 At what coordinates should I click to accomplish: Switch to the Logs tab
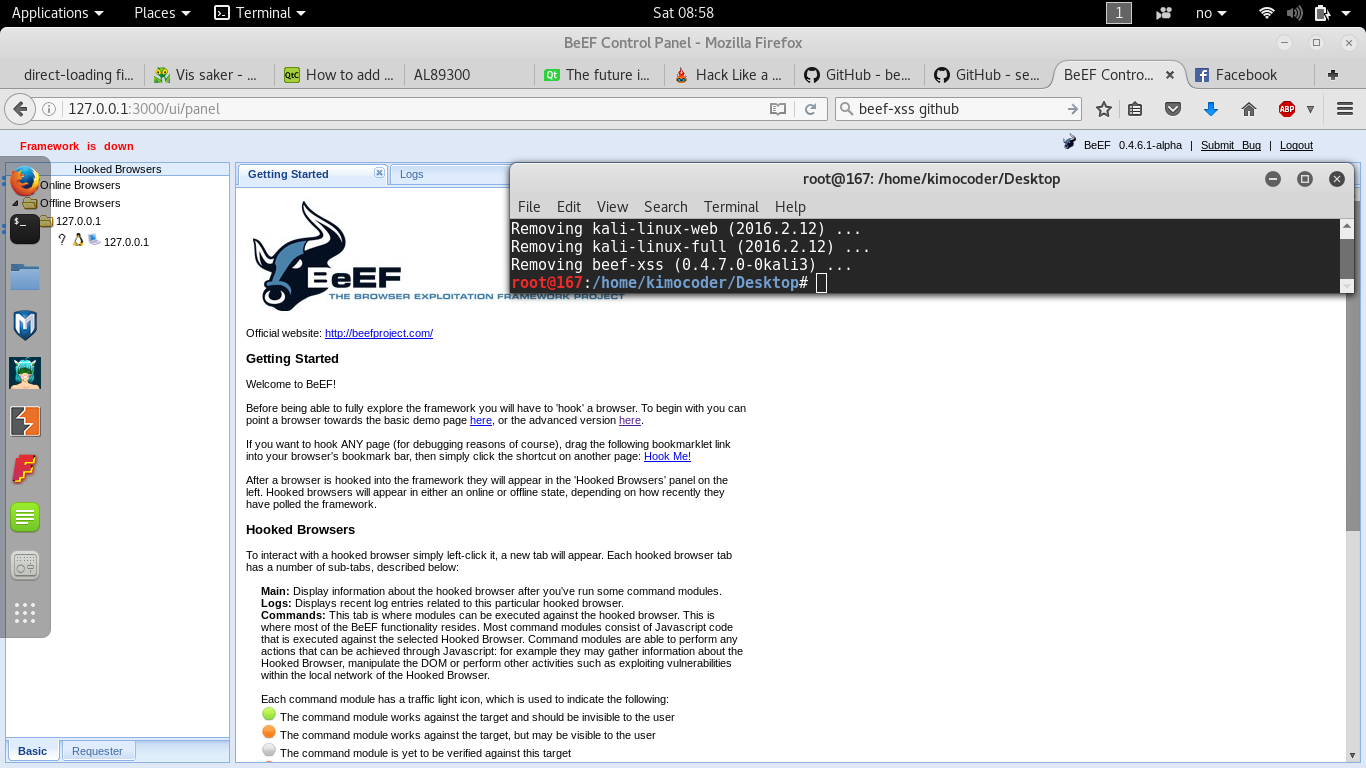point(411,174)
